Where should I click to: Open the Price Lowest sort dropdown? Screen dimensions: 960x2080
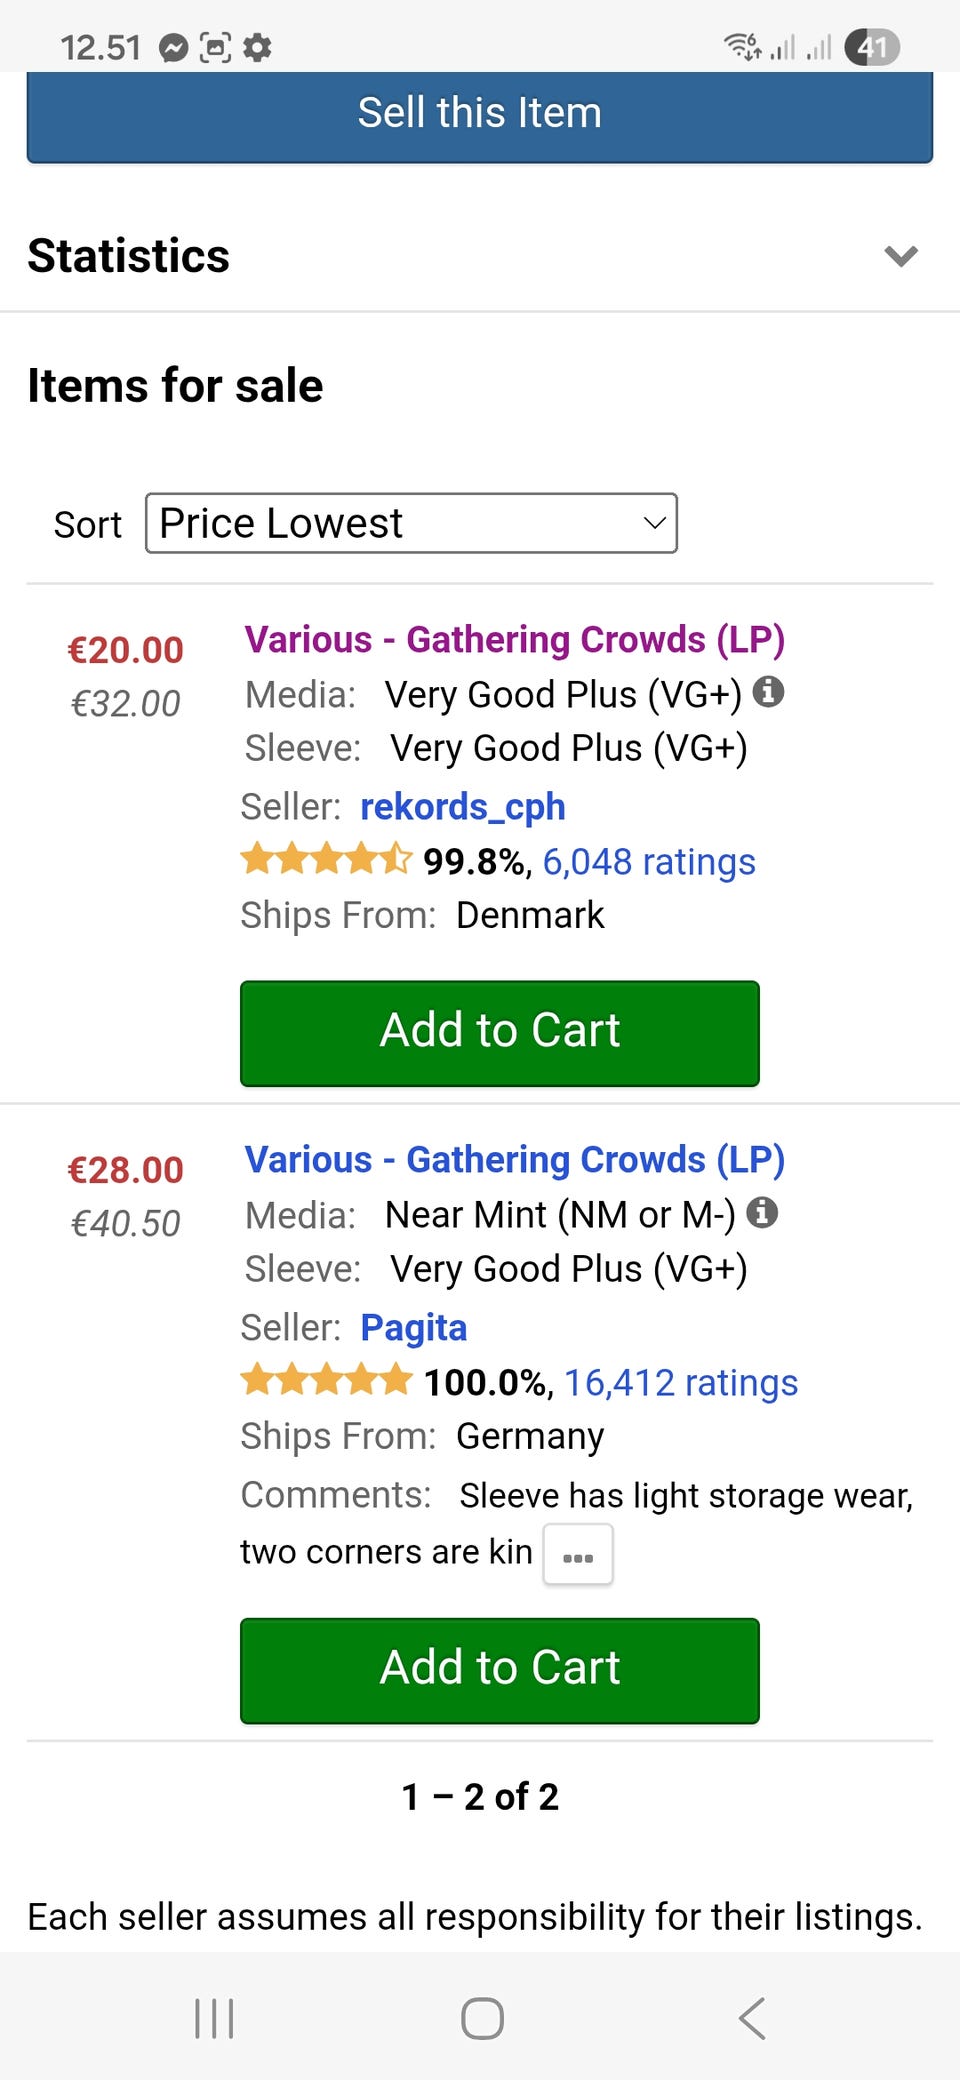[411, 523]
